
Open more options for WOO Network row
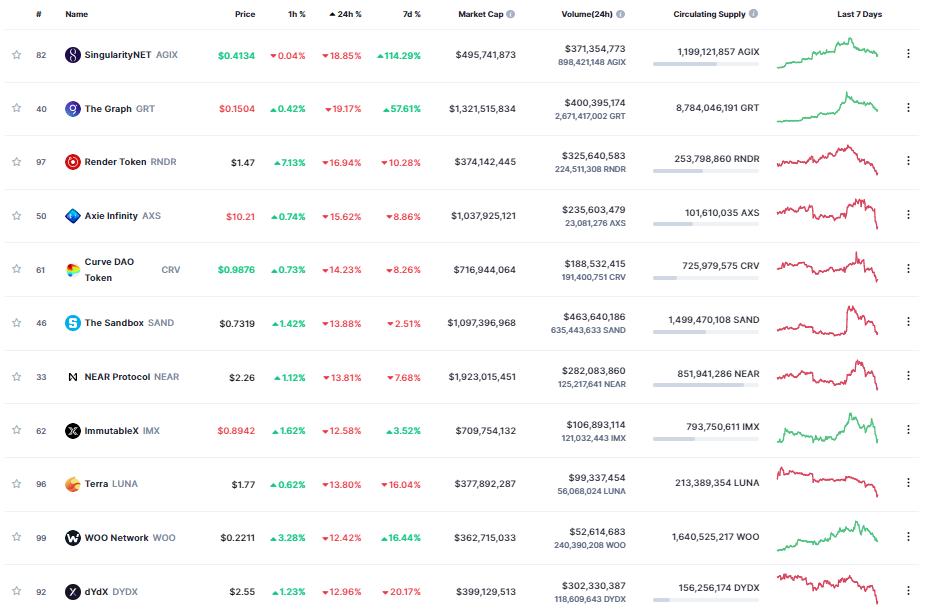908,536
